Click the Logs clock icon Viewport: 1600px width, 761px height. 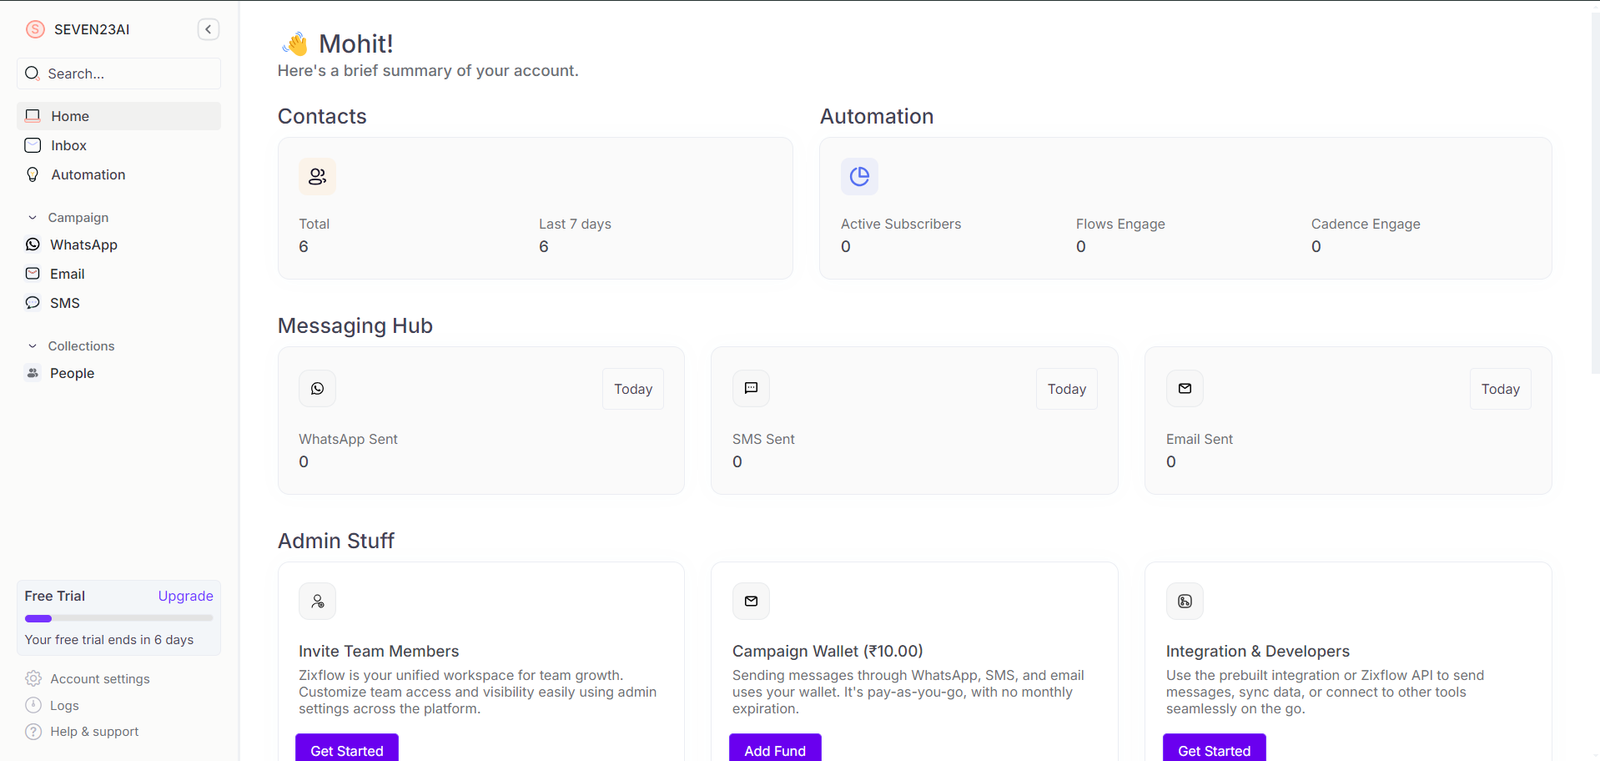pos(33,705)
